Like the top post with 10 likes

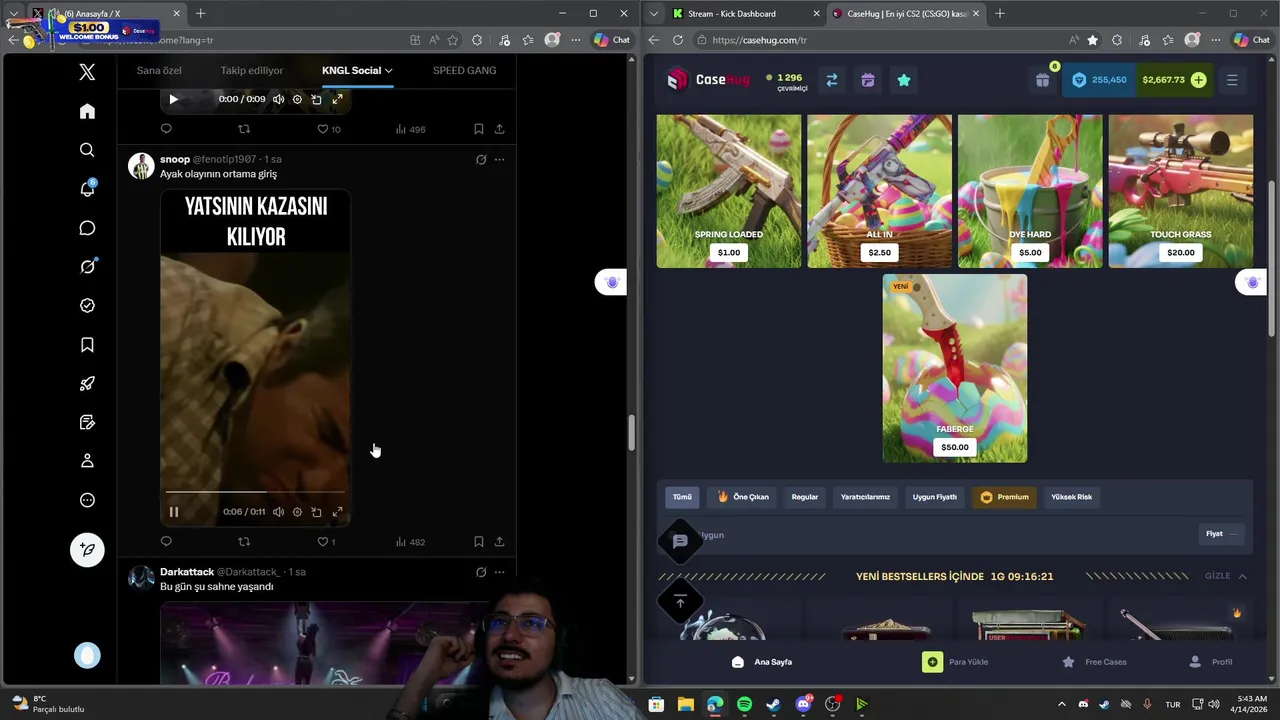click(328, 129)
